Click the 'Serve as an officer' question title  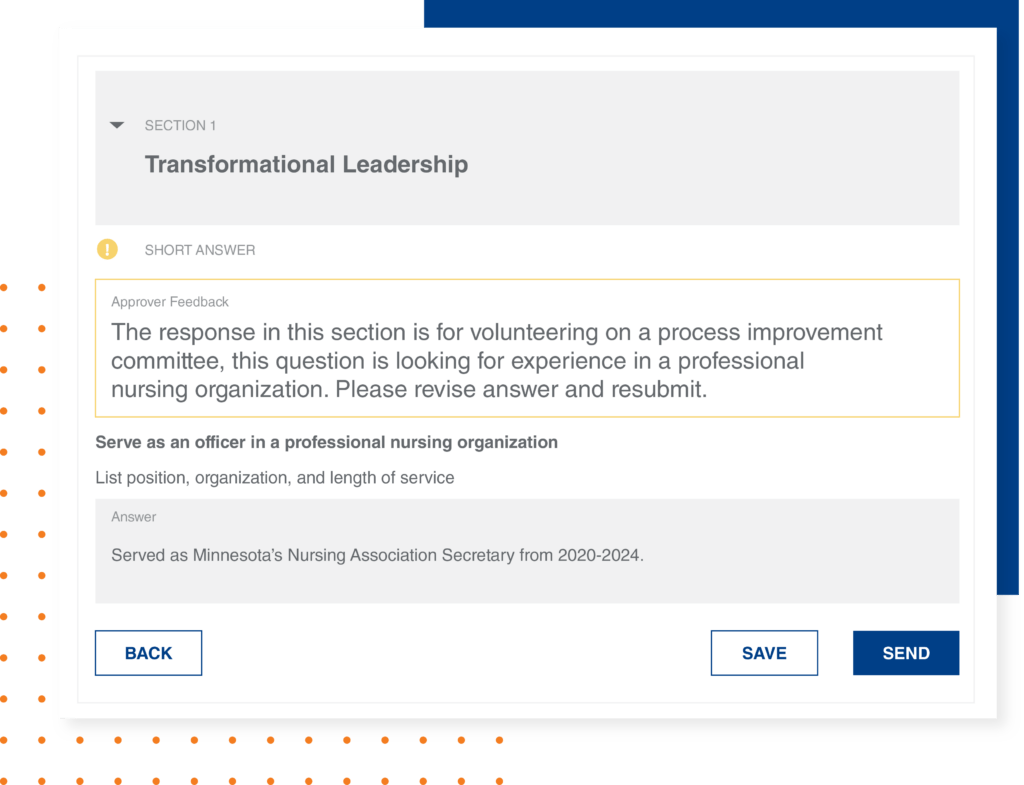coord(326,442)
